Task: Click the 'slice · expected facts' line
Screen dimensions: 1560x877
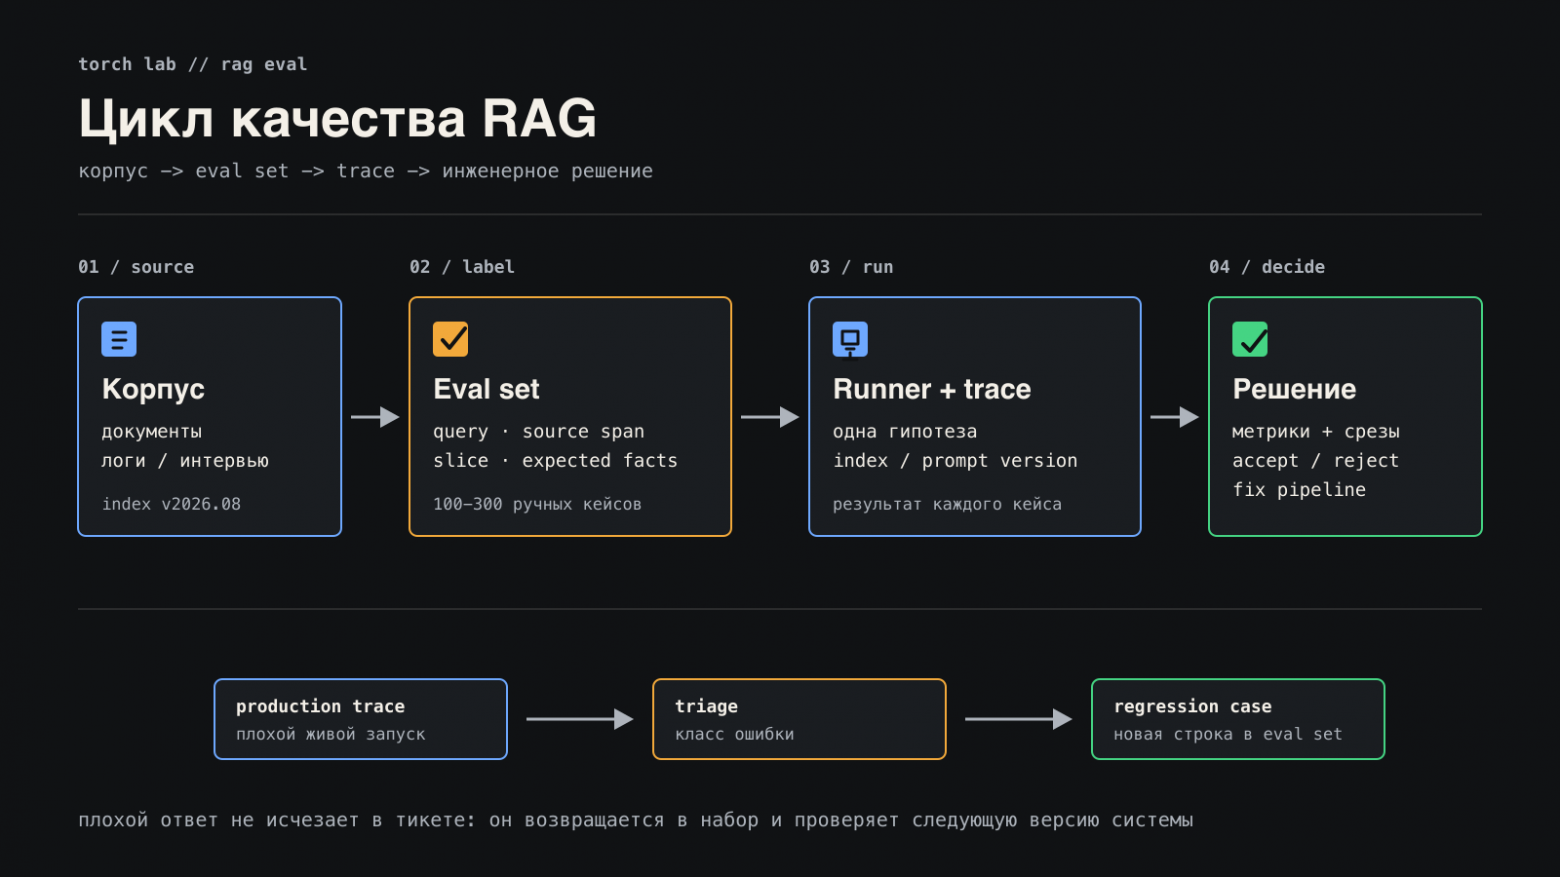Action: [x=555, y=461]
